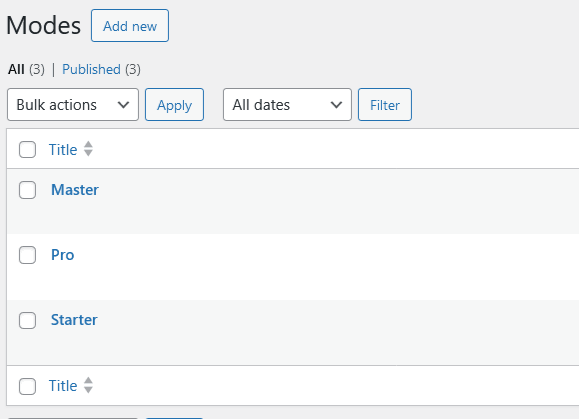Toggle the select-all checkbox in the footer
579x419 pixels.
pos(27,386)
